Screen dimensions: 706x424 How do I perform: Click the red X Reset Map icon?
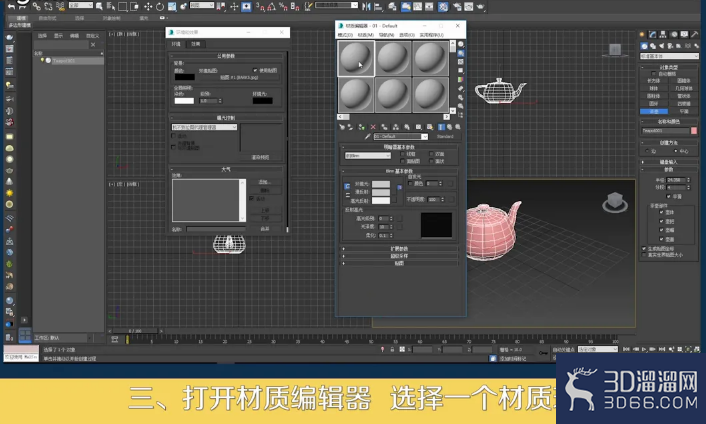(373, 127)
